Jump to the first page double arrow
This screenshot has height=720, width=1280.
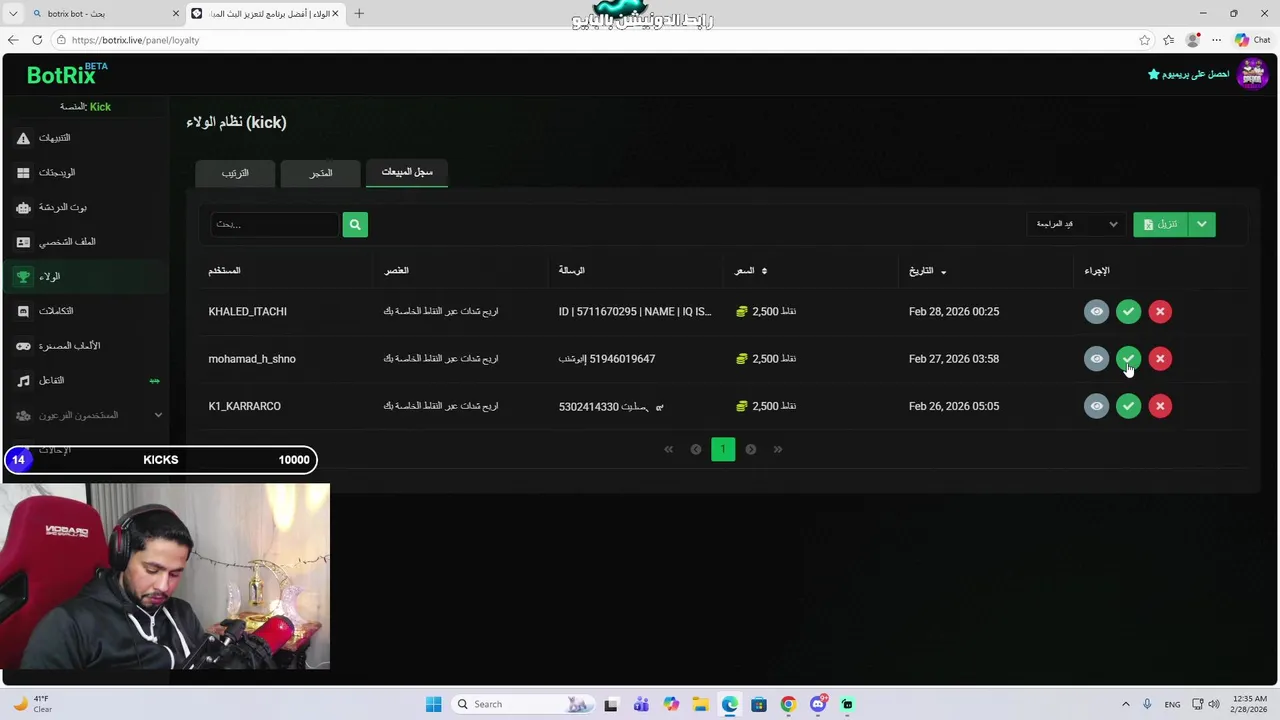tap(669, 450)
